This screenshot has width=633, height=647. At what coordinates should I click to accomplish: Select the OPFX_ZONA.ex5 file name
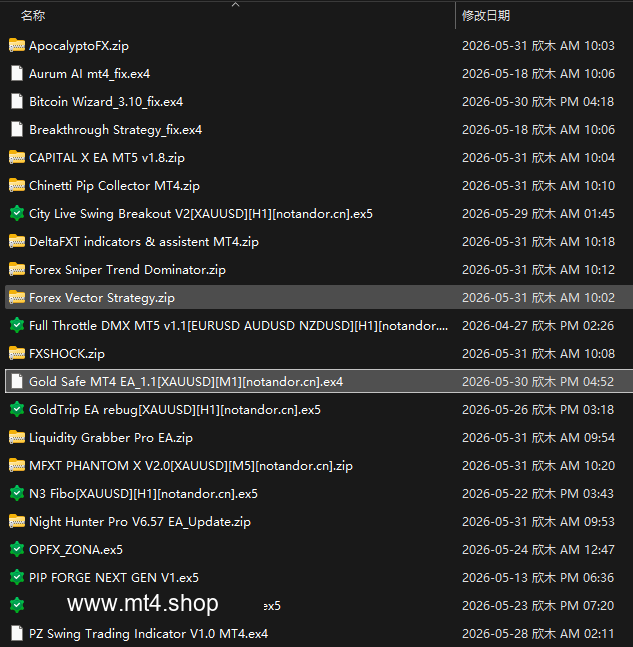tap(76, 550)
